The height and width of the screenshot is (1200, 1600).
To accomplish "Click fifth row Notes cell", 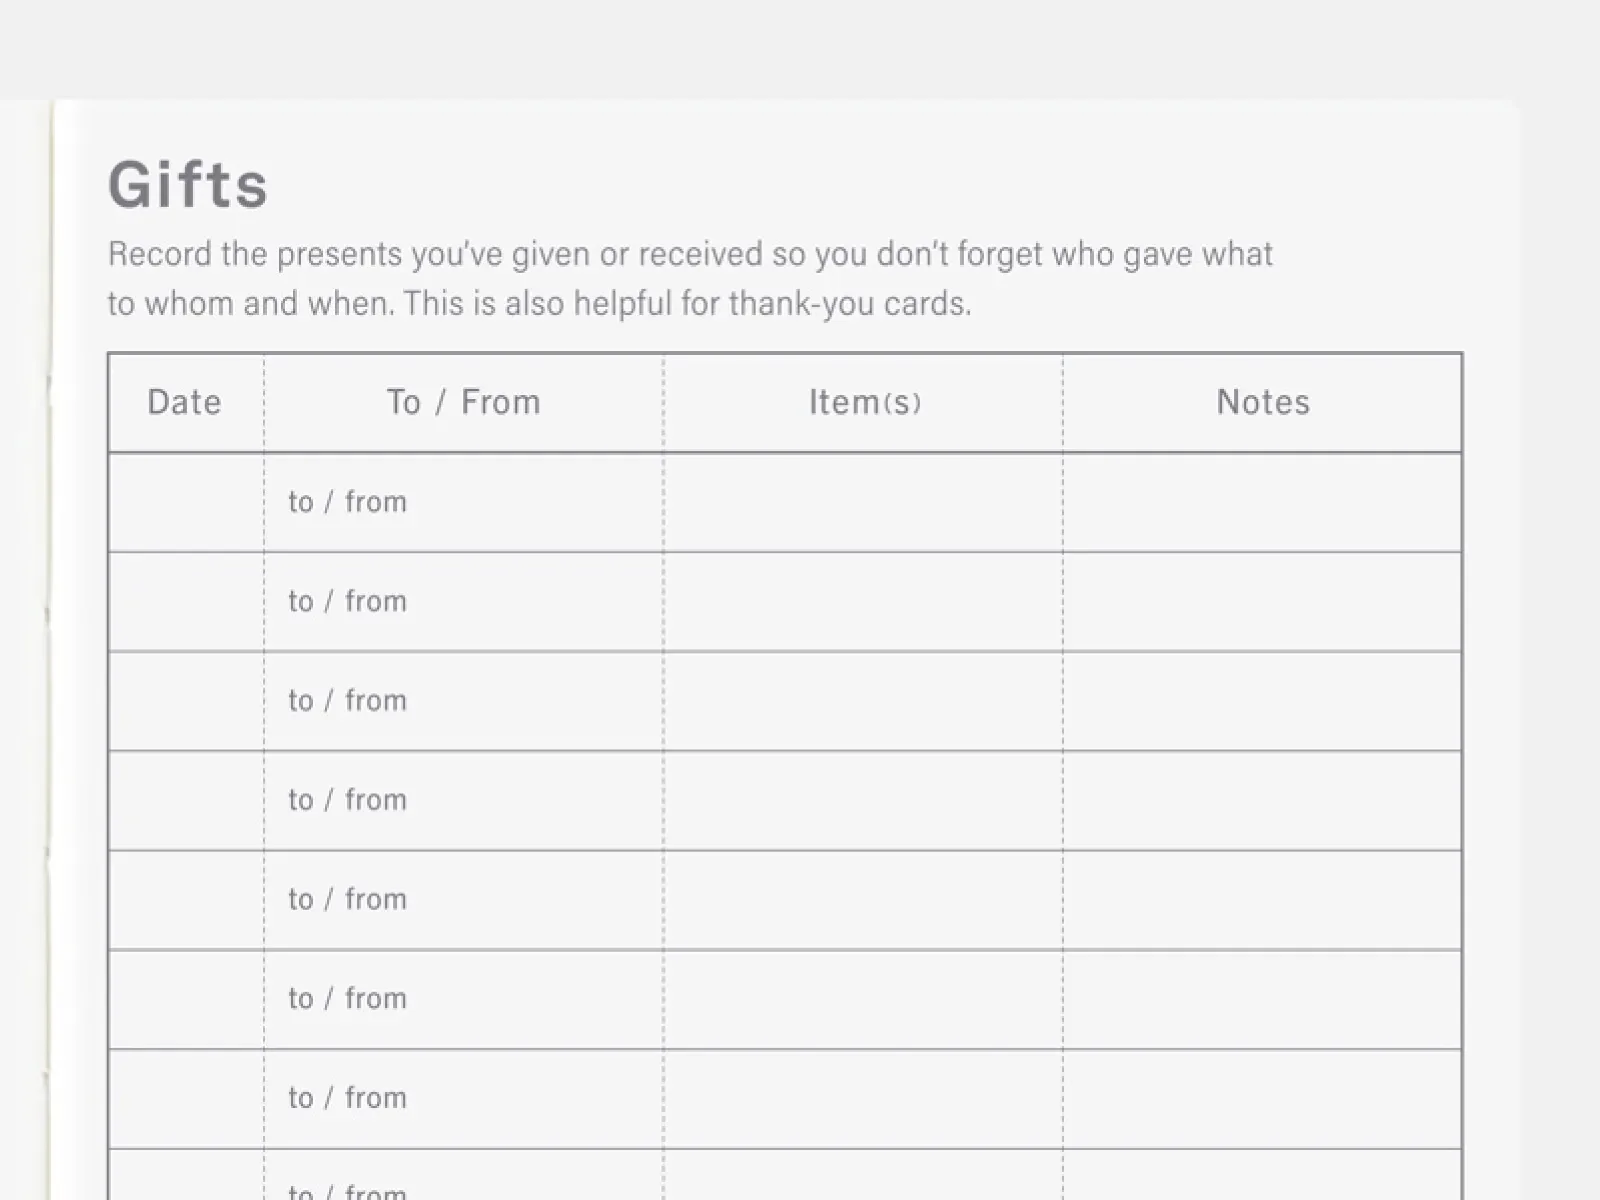I will click(x=1262, y=900).
